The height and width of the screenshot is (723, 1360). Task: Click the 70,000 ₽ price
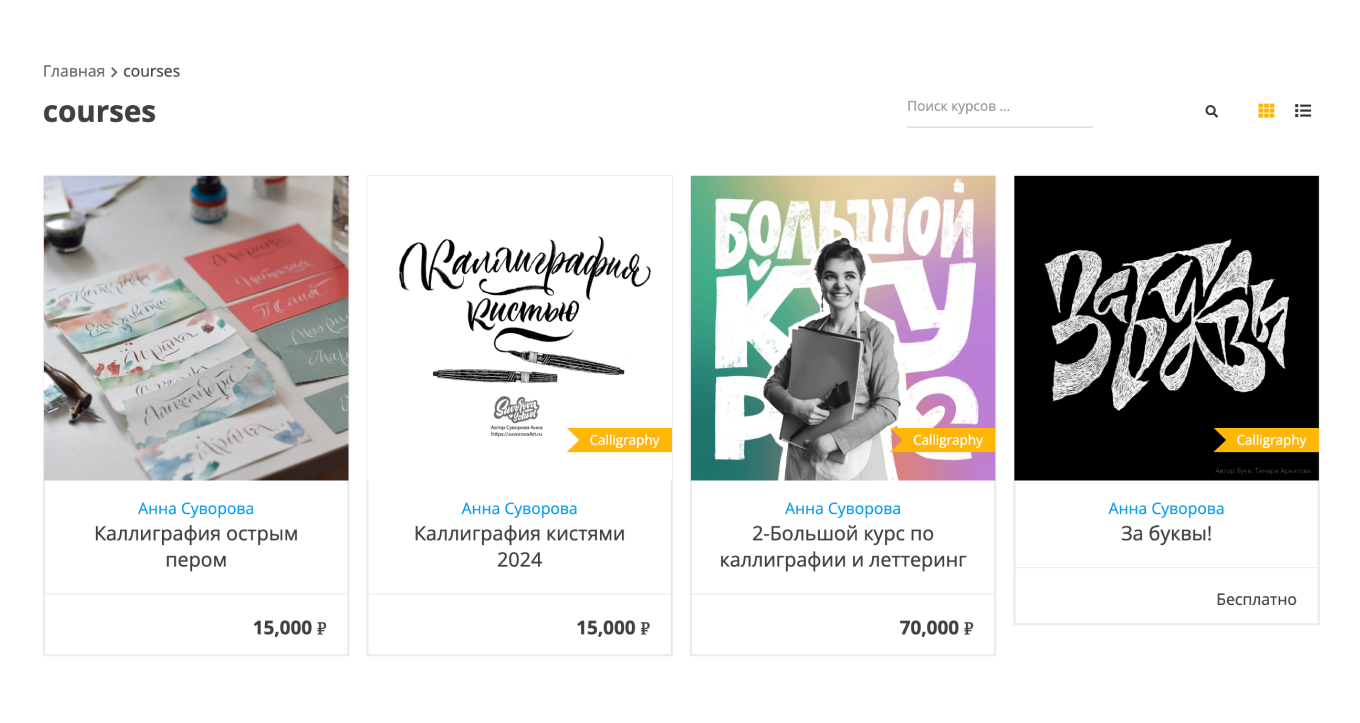(935, 628)
